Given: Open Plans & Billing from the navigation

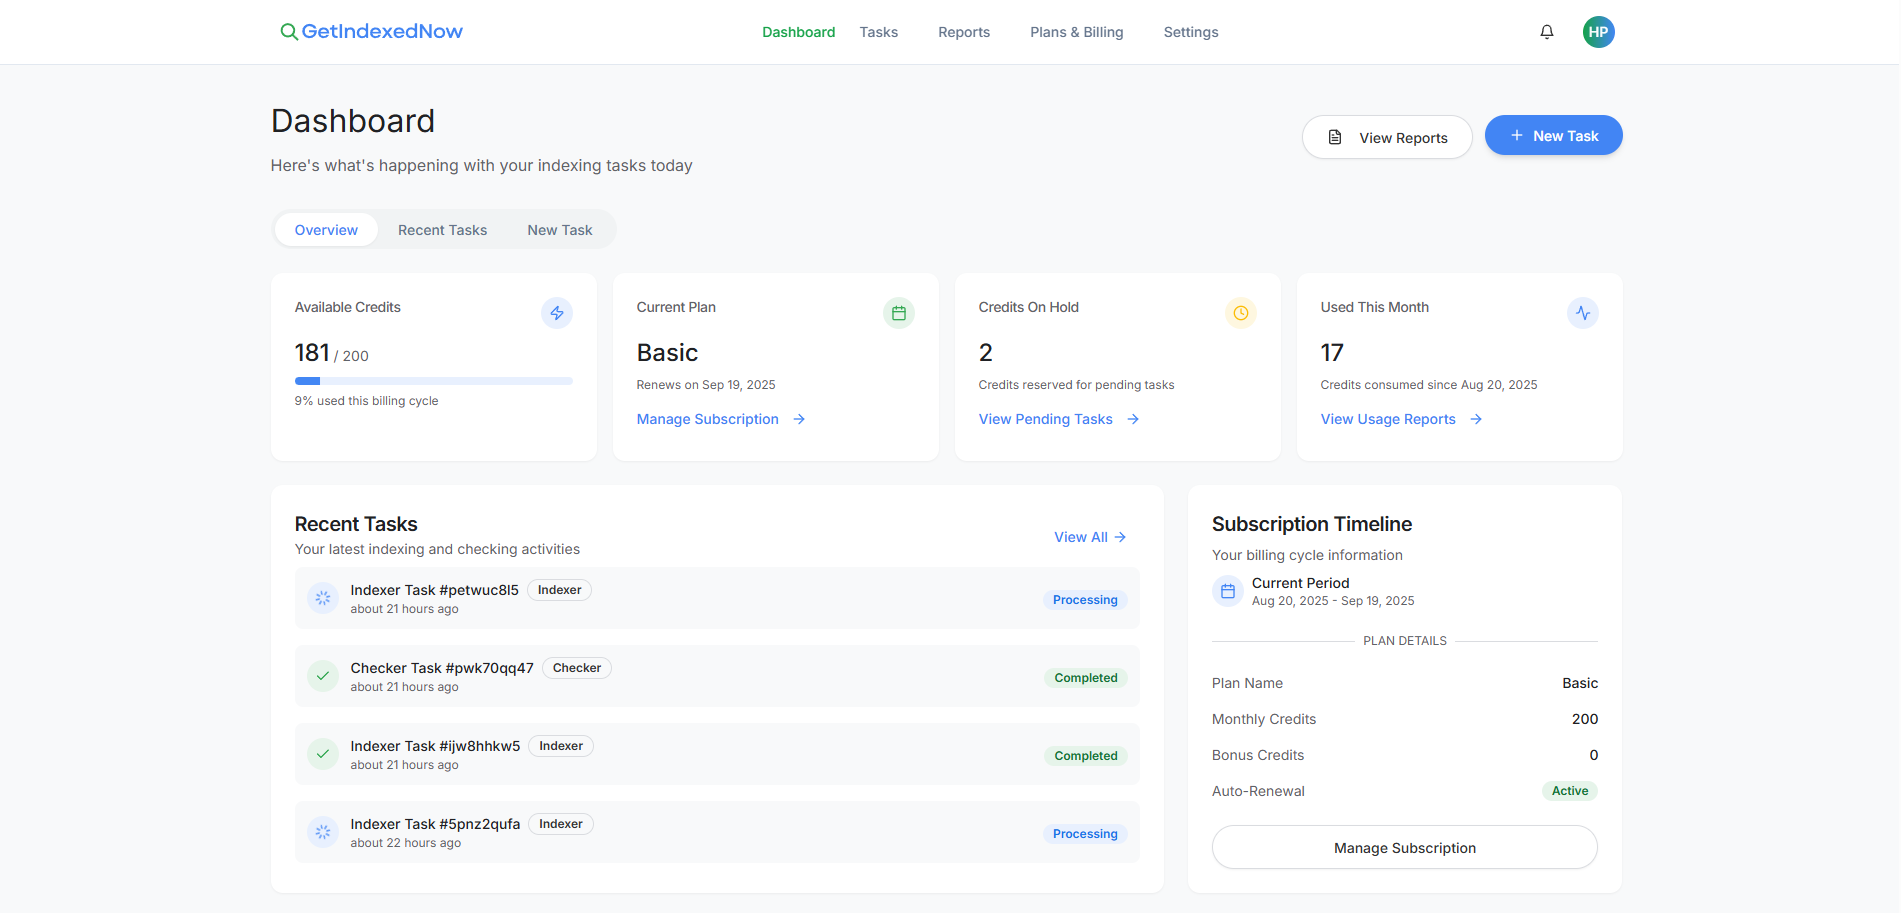Looking at the screenshot, I should pos(1076,31).
